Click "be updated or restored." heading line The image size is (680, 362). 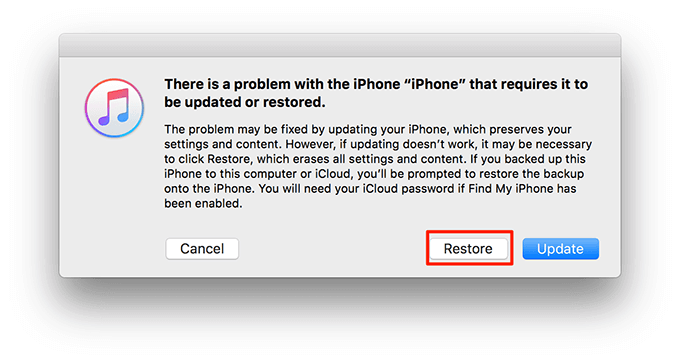point(245,102)
